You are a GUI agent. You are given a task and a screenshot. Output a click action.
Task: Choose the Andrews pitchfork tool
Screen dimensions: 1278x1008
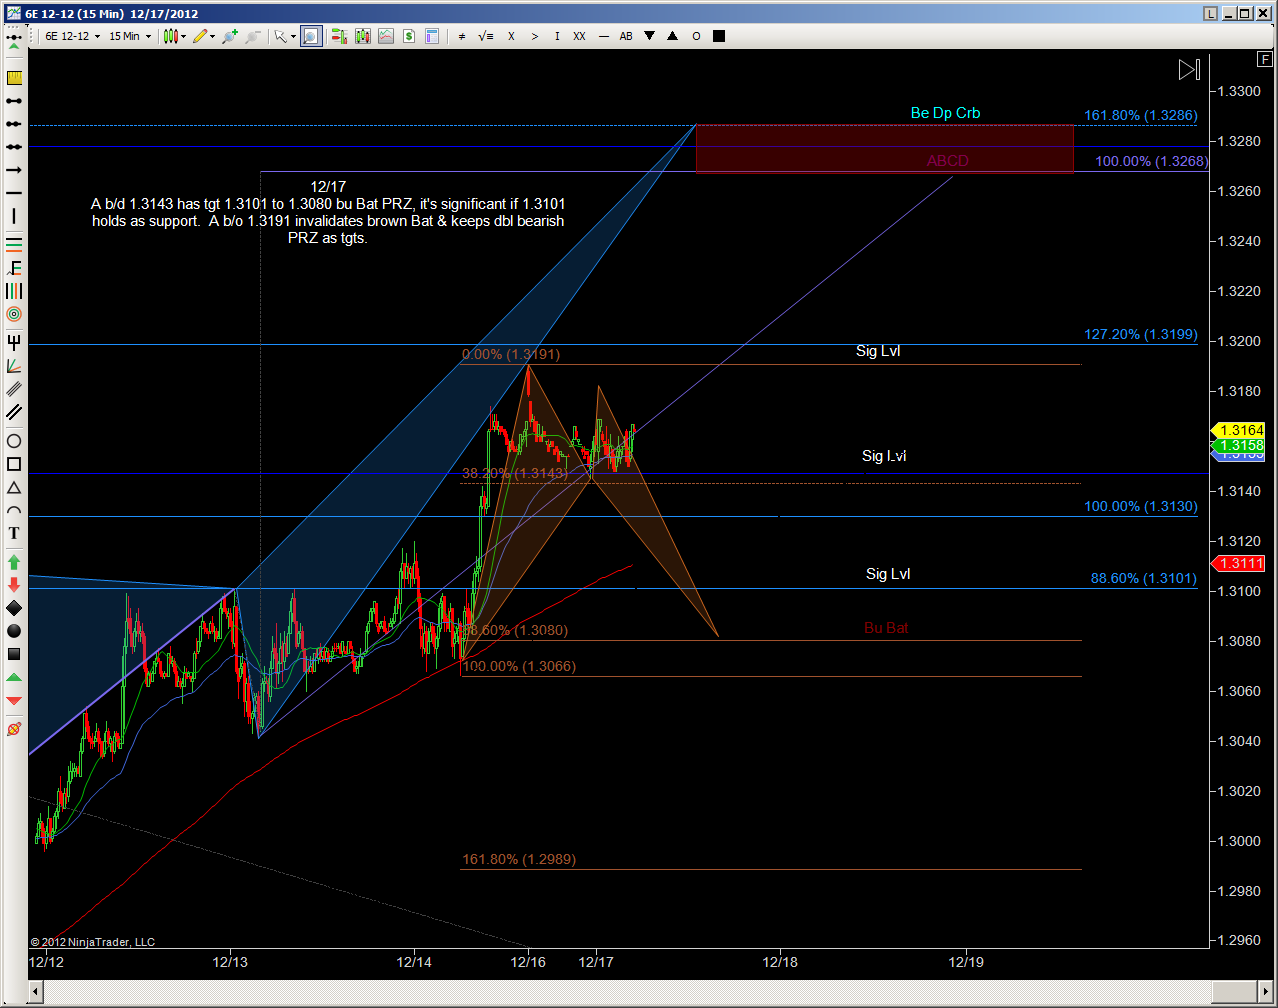click(14, 342)
